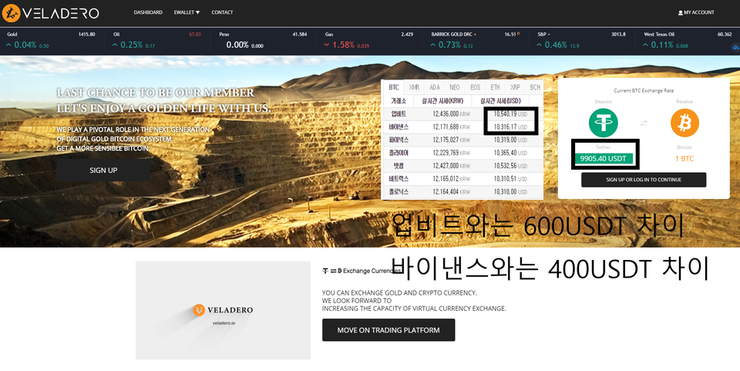Click the Tether coin icon
The height and width of the screenshot is (371, 740).
click(x=603, y=123)
